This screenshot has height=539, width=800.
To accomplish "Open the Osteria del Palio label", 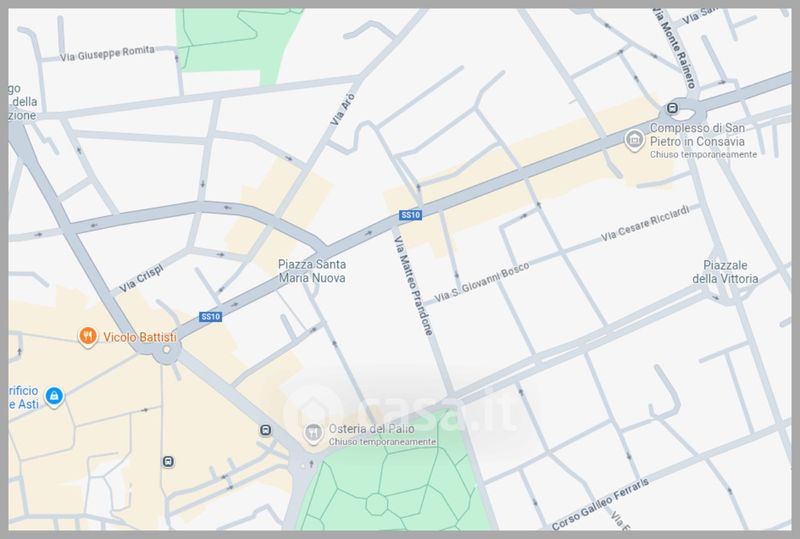I will [x=372, y=430].
